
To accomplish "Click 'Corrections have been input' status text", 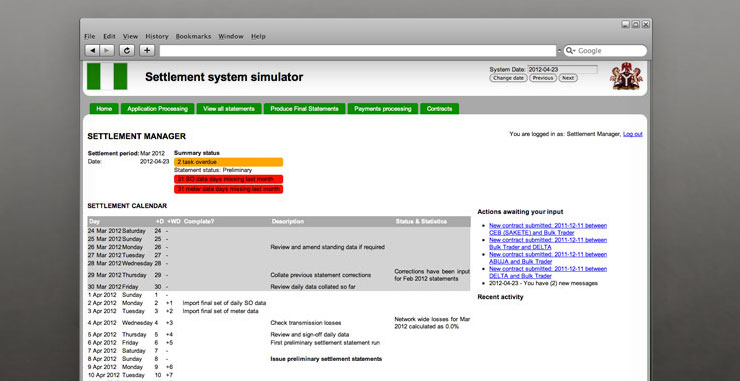I will [x=432, y=275].
